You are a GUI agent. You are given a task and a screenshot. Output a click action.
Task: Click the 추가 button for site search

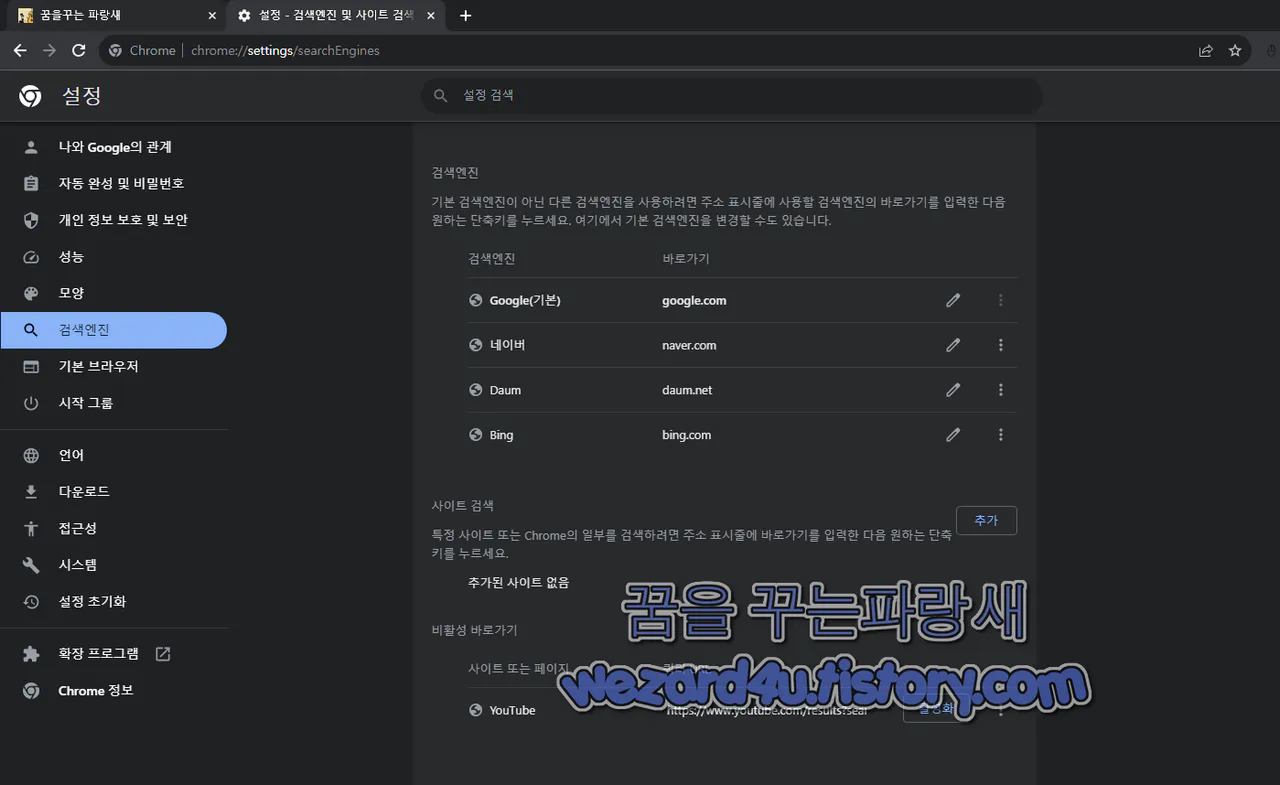(986, 520)
